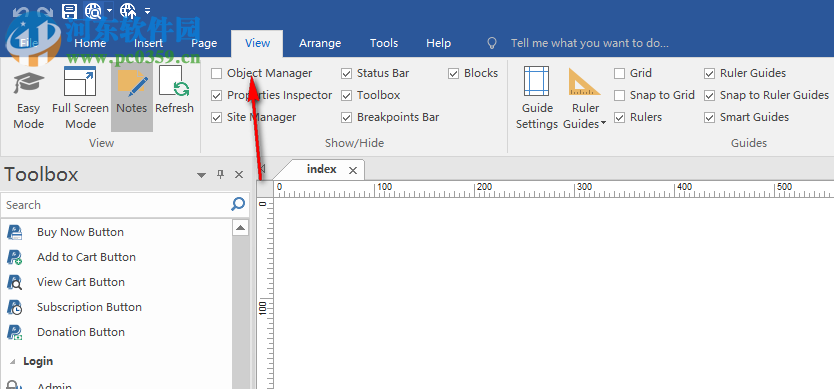Screen dimensions: 834x389
Task: Save the project with the floppy disk icon
Action: pyautogui.click(x=69, y=10)
